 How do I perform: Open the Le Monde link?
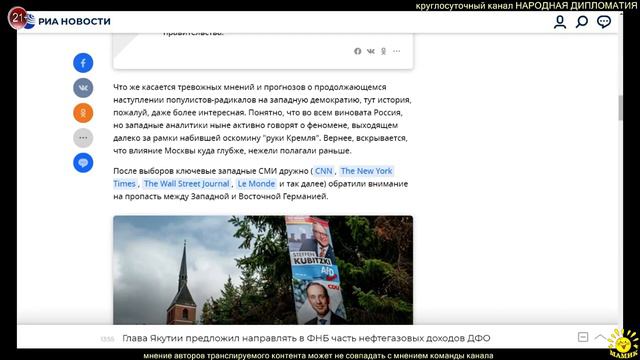click(x=256, y=184)
